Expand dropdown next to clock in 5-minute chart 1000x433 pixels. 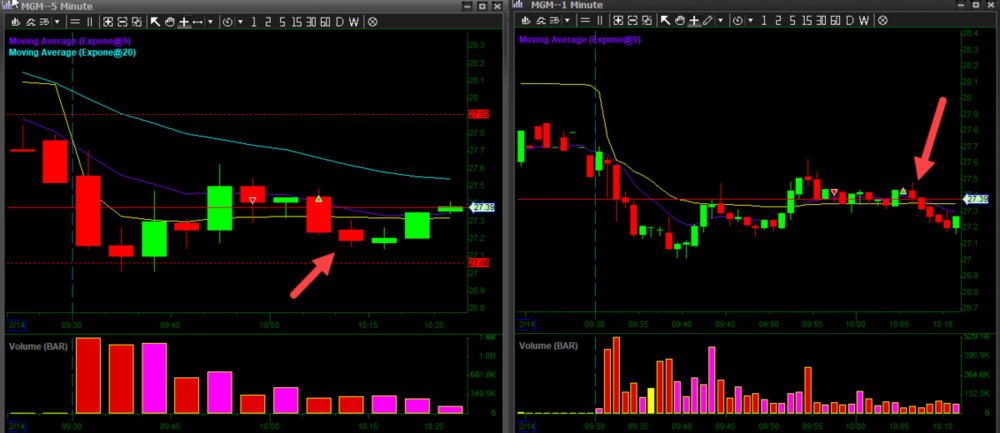[241, 21]
